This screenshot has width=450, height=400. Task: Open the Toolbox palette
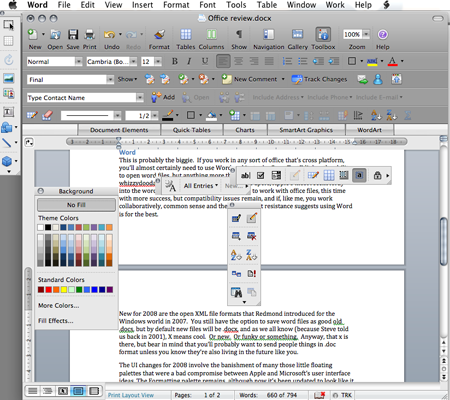323,35
